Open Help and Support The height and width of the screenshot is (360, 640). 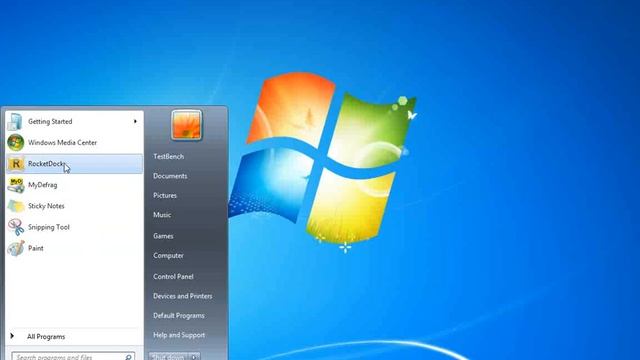(179, 335)
